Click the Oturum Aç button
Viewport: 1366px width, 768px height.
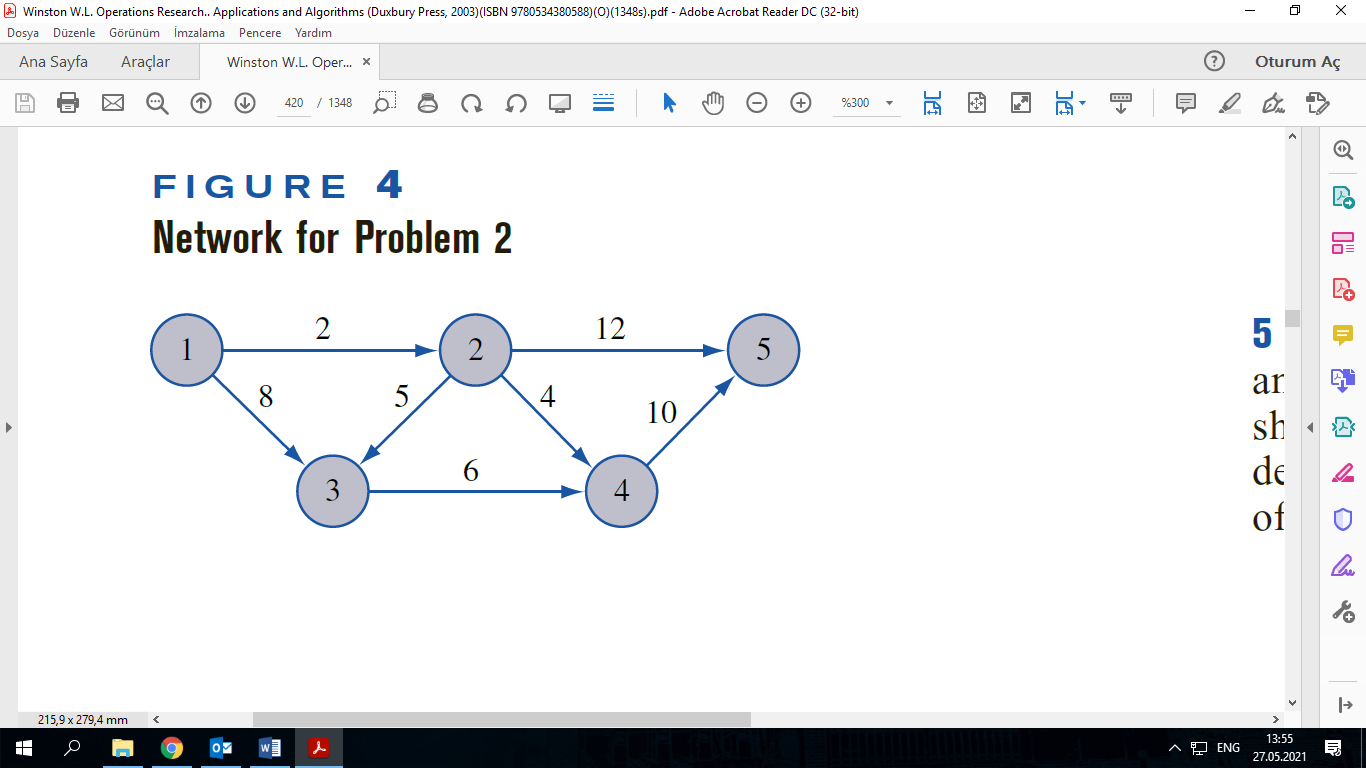click(x=1297, y=61)
